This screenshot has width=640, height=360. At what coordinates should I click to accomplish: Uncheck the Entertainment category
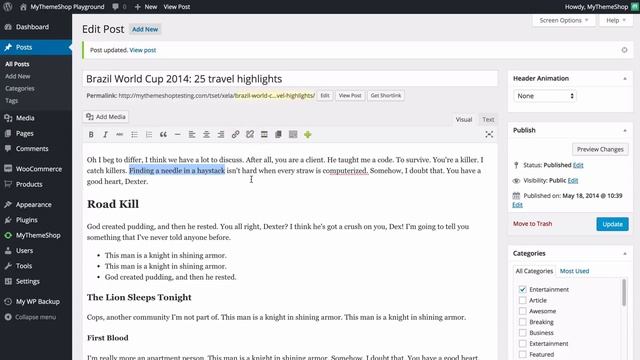522,289
